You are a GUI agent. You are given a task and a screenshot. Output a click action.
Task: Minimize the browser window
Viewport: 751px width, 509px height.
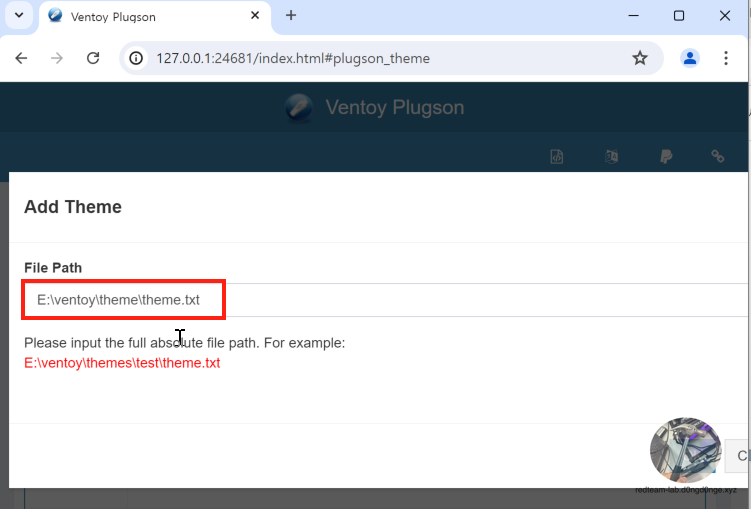(x=634, y=16)
